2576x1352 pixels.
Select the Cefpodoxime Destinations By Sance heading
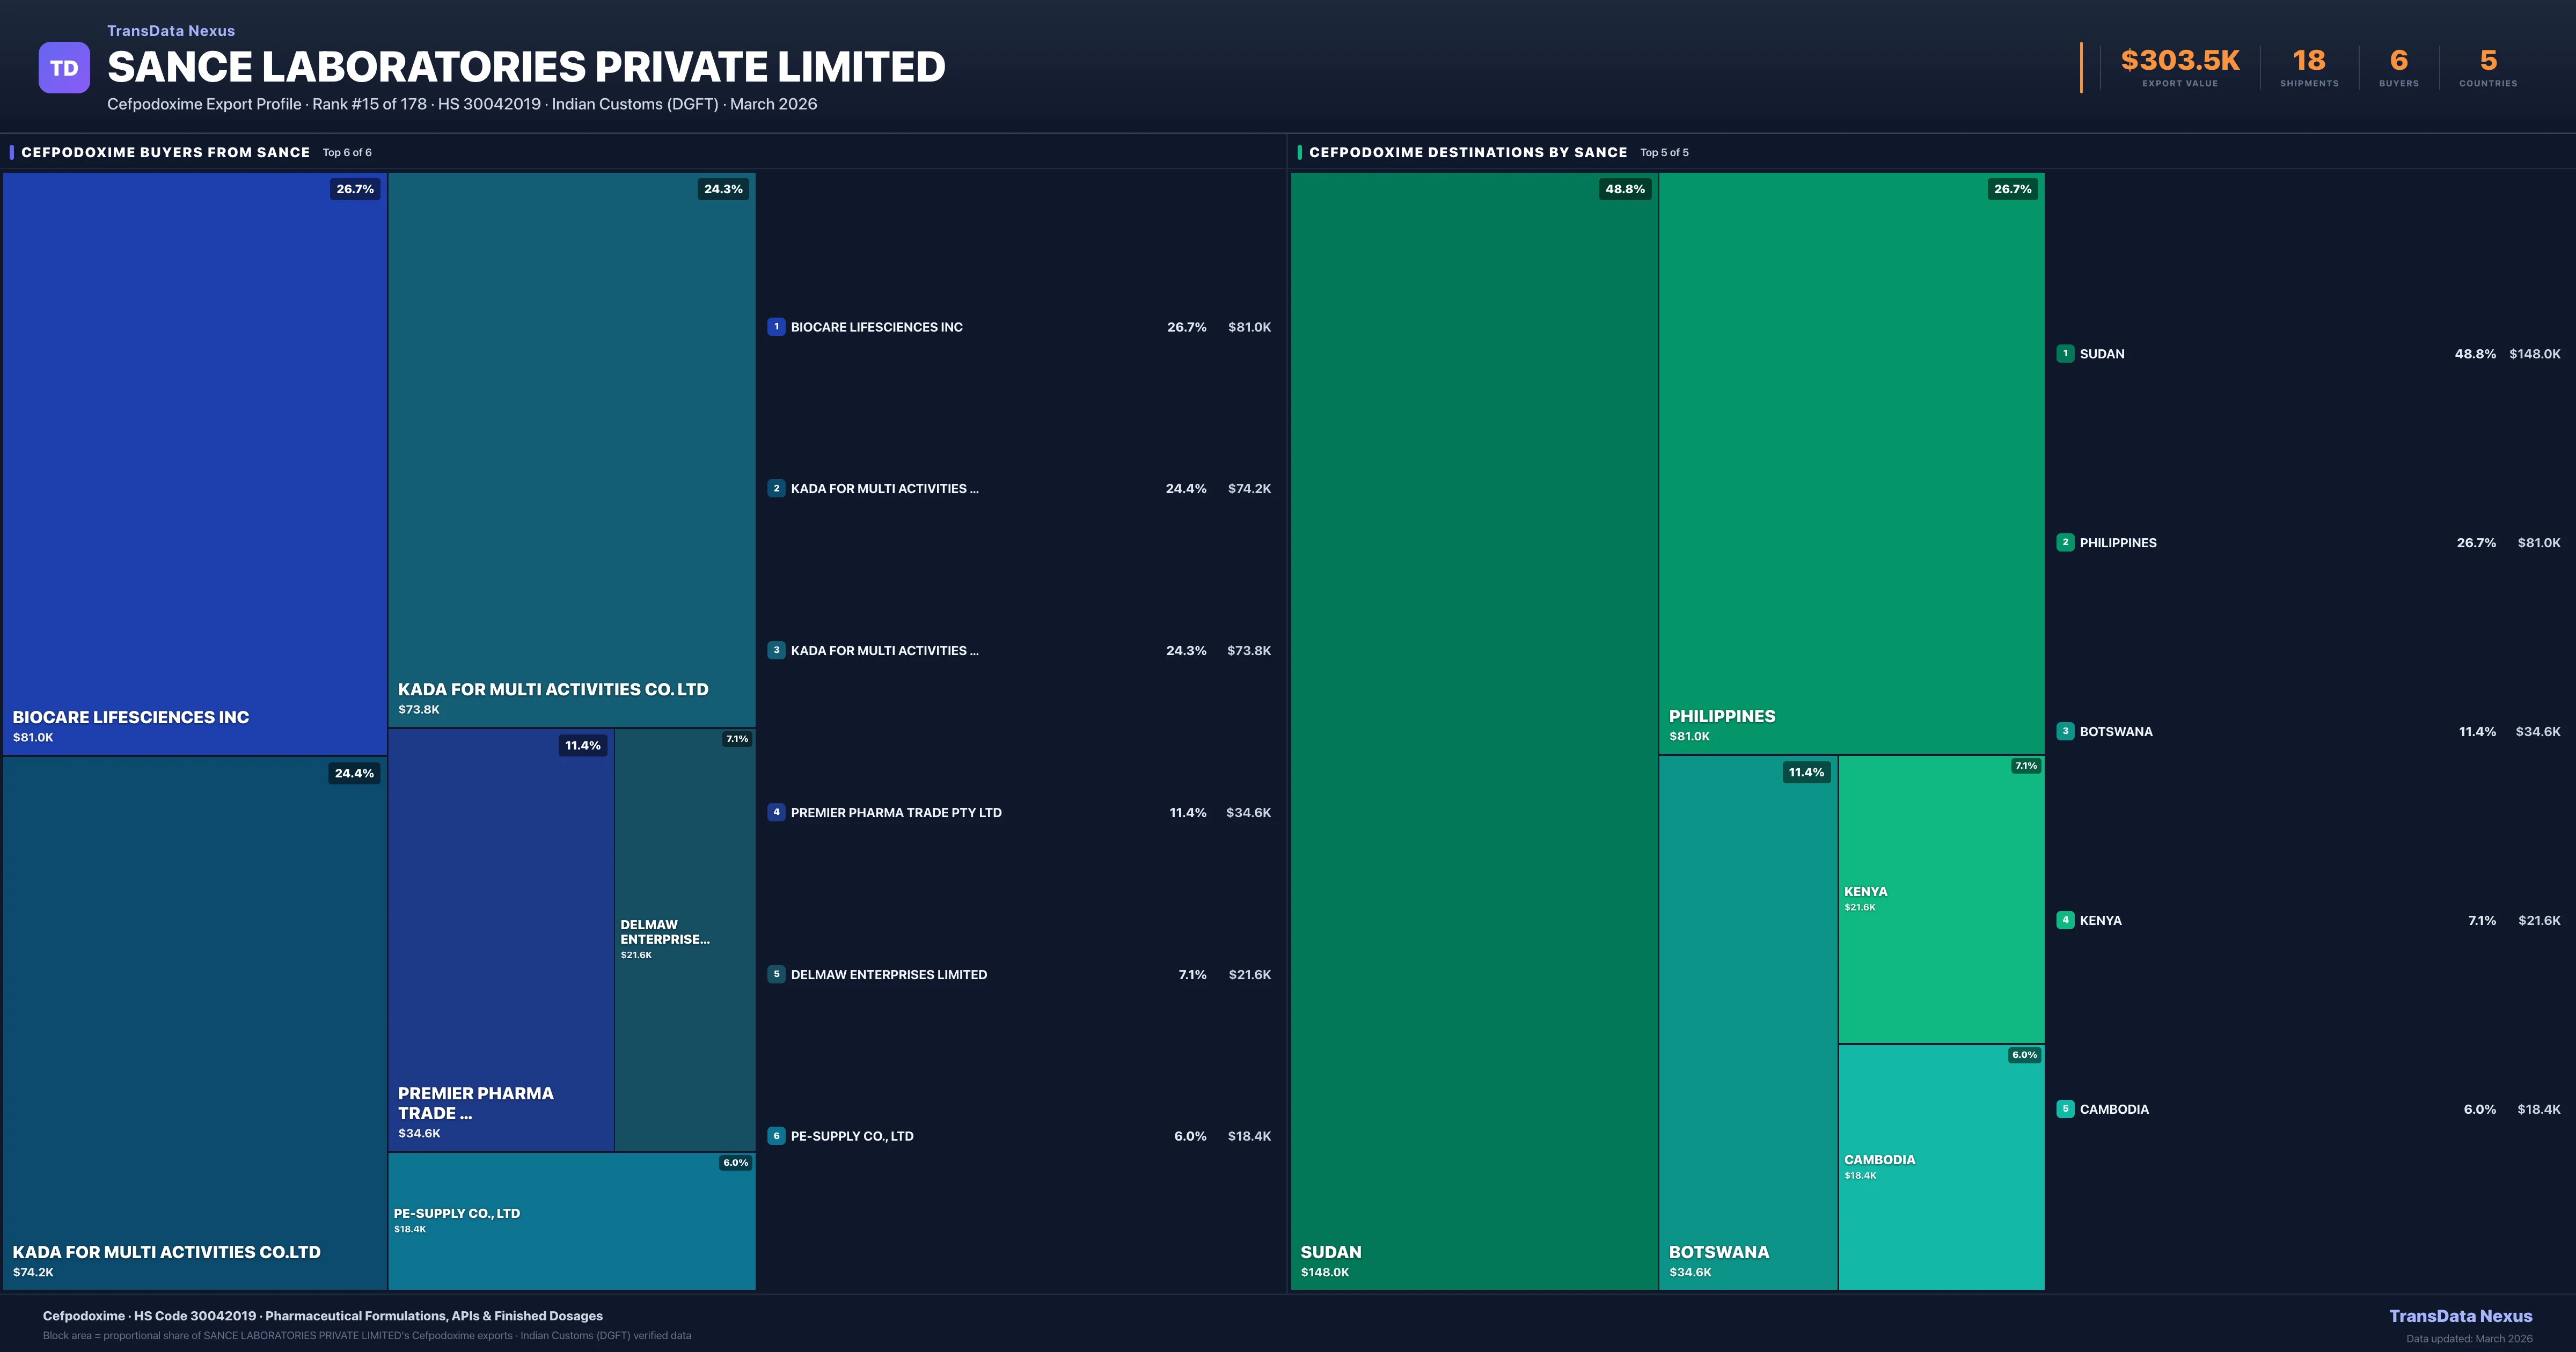1468,152
